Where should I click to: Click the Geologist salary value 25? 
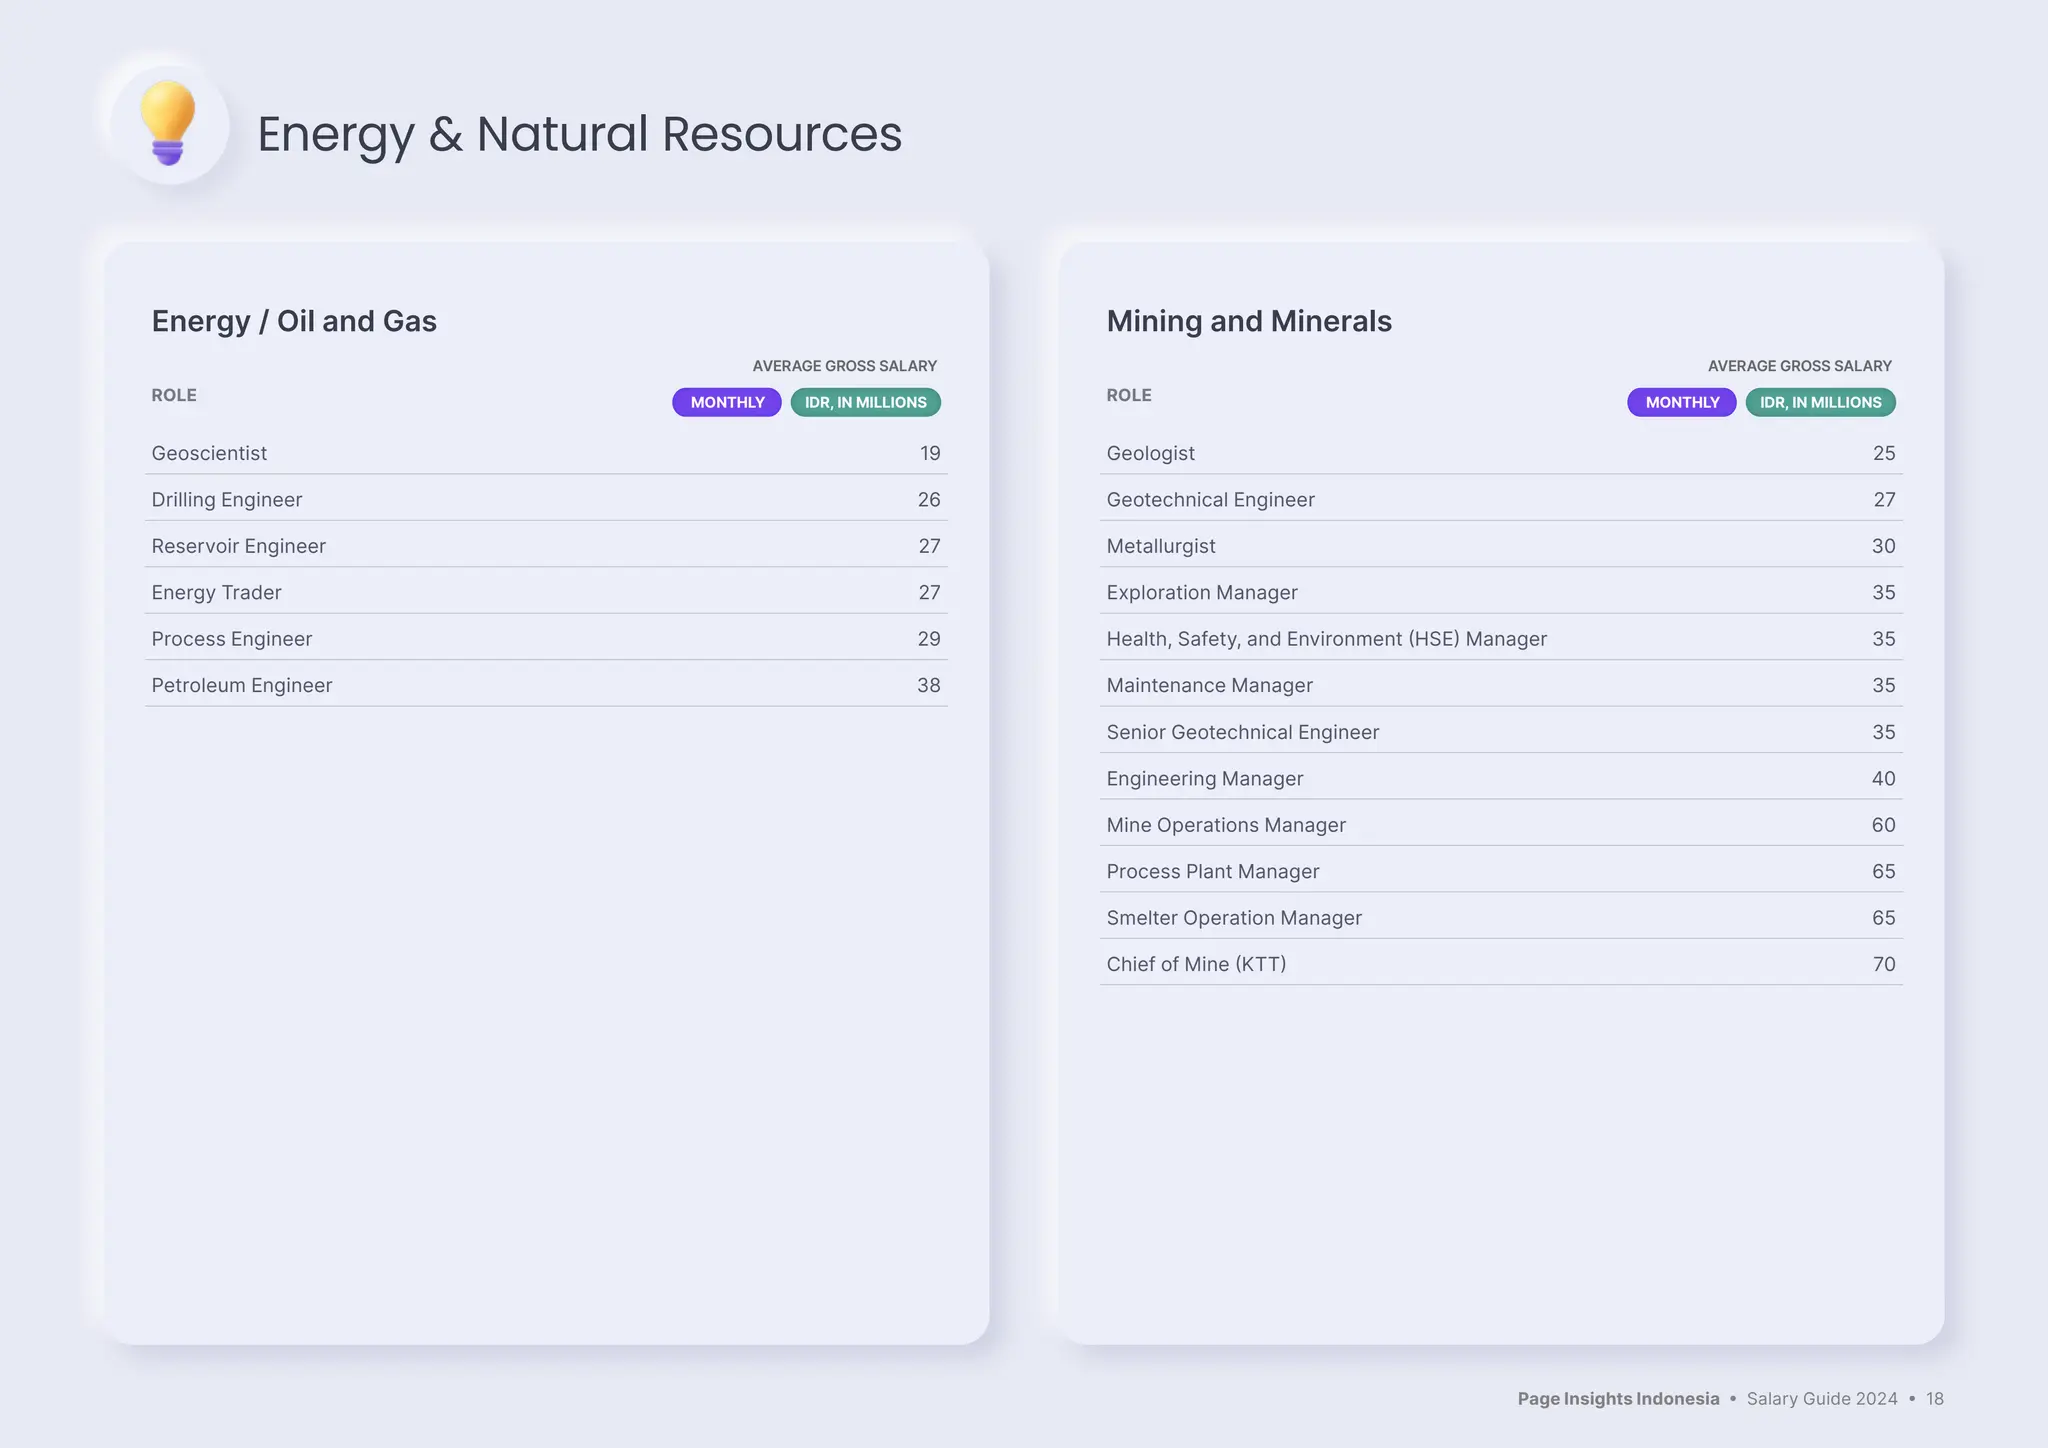click(1884, 453)
